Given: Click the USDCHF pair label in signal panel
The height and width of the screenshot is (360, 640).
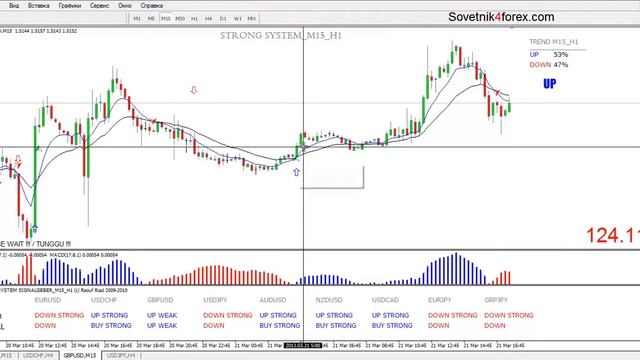Looking at the screenshot, I should click(104, 300).
